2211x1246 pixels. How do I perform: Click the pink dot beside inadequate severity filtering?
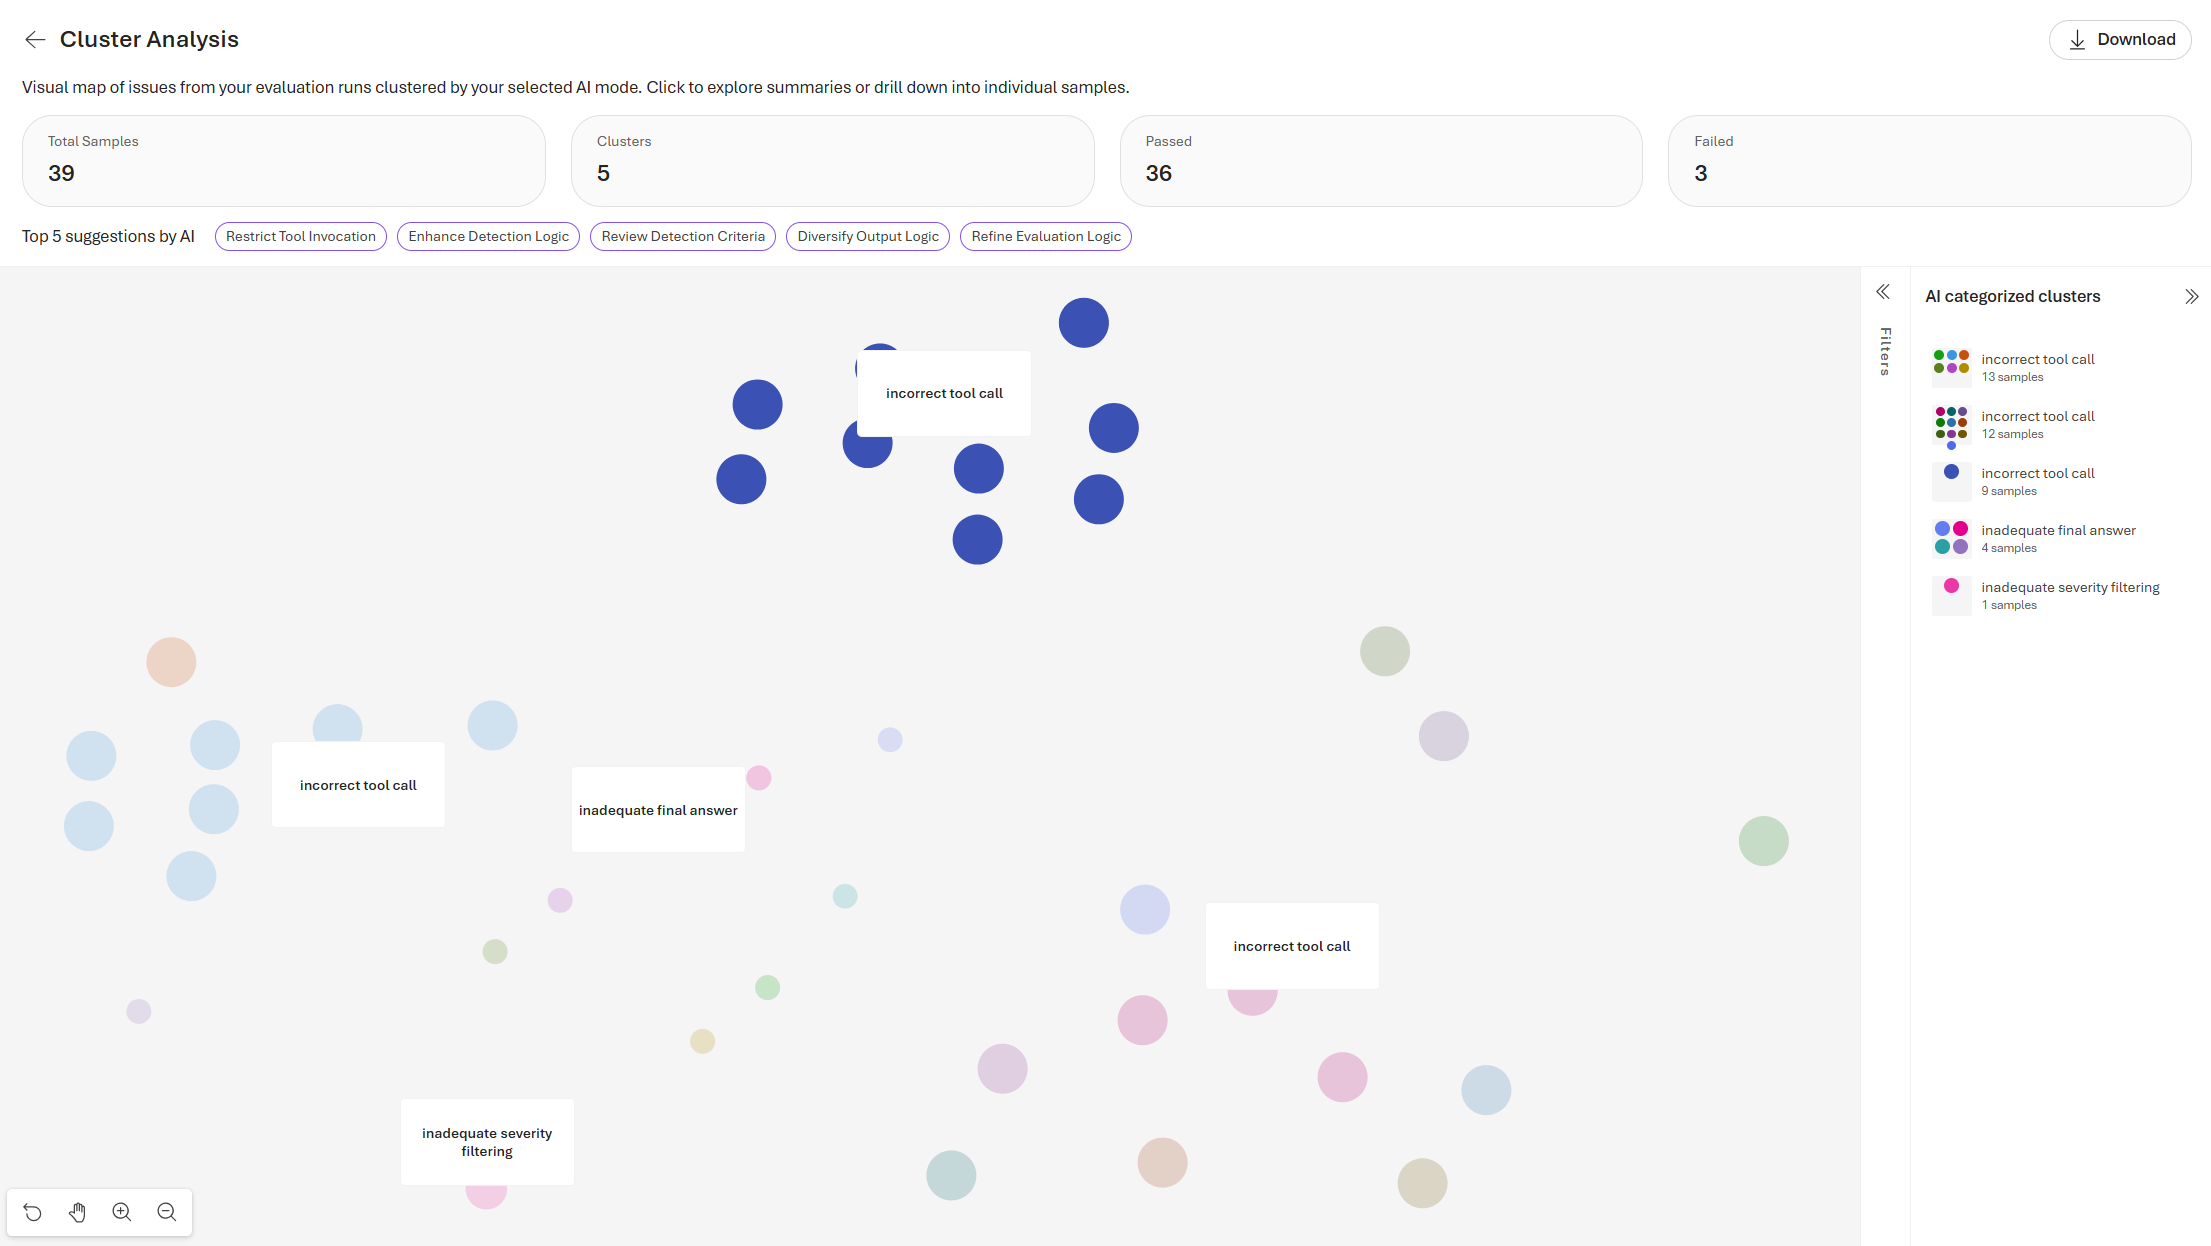coord(1950,586)
